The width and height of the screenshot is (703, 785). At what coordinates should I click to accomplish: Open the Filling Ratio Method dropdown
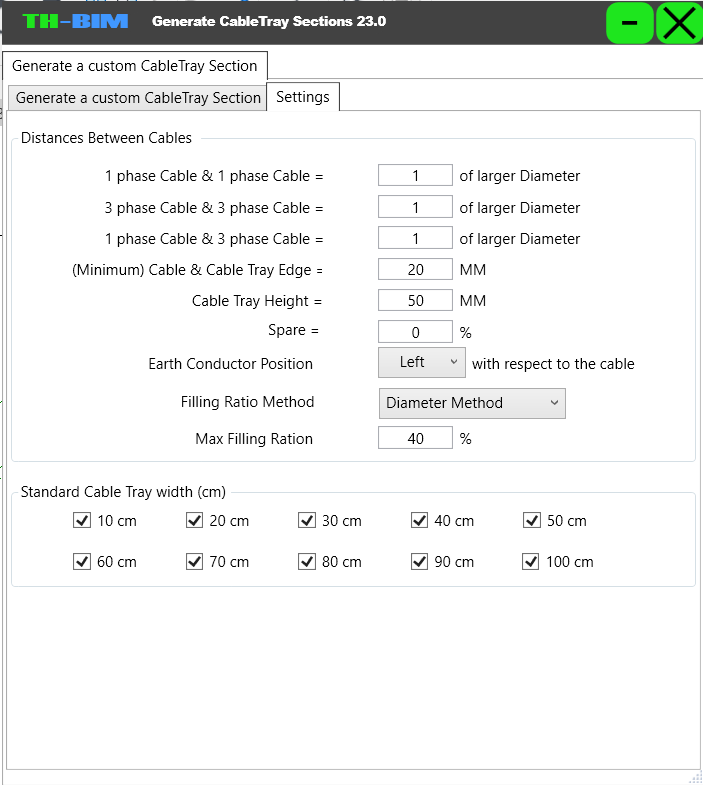pyautogui.click(x=472, y=403)
